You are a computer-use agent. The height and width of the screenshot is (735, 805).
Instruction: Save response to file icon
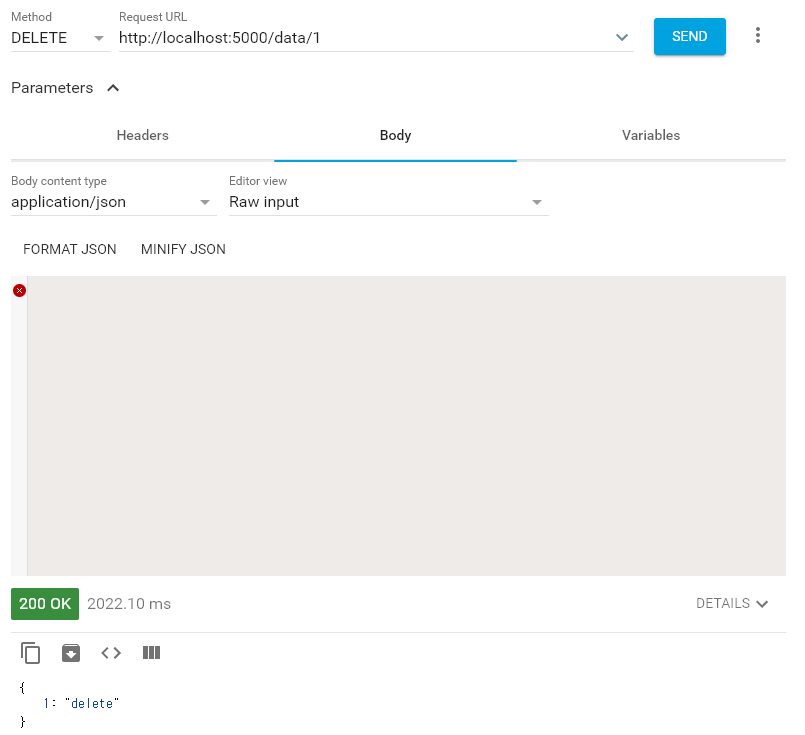point(71,653)
